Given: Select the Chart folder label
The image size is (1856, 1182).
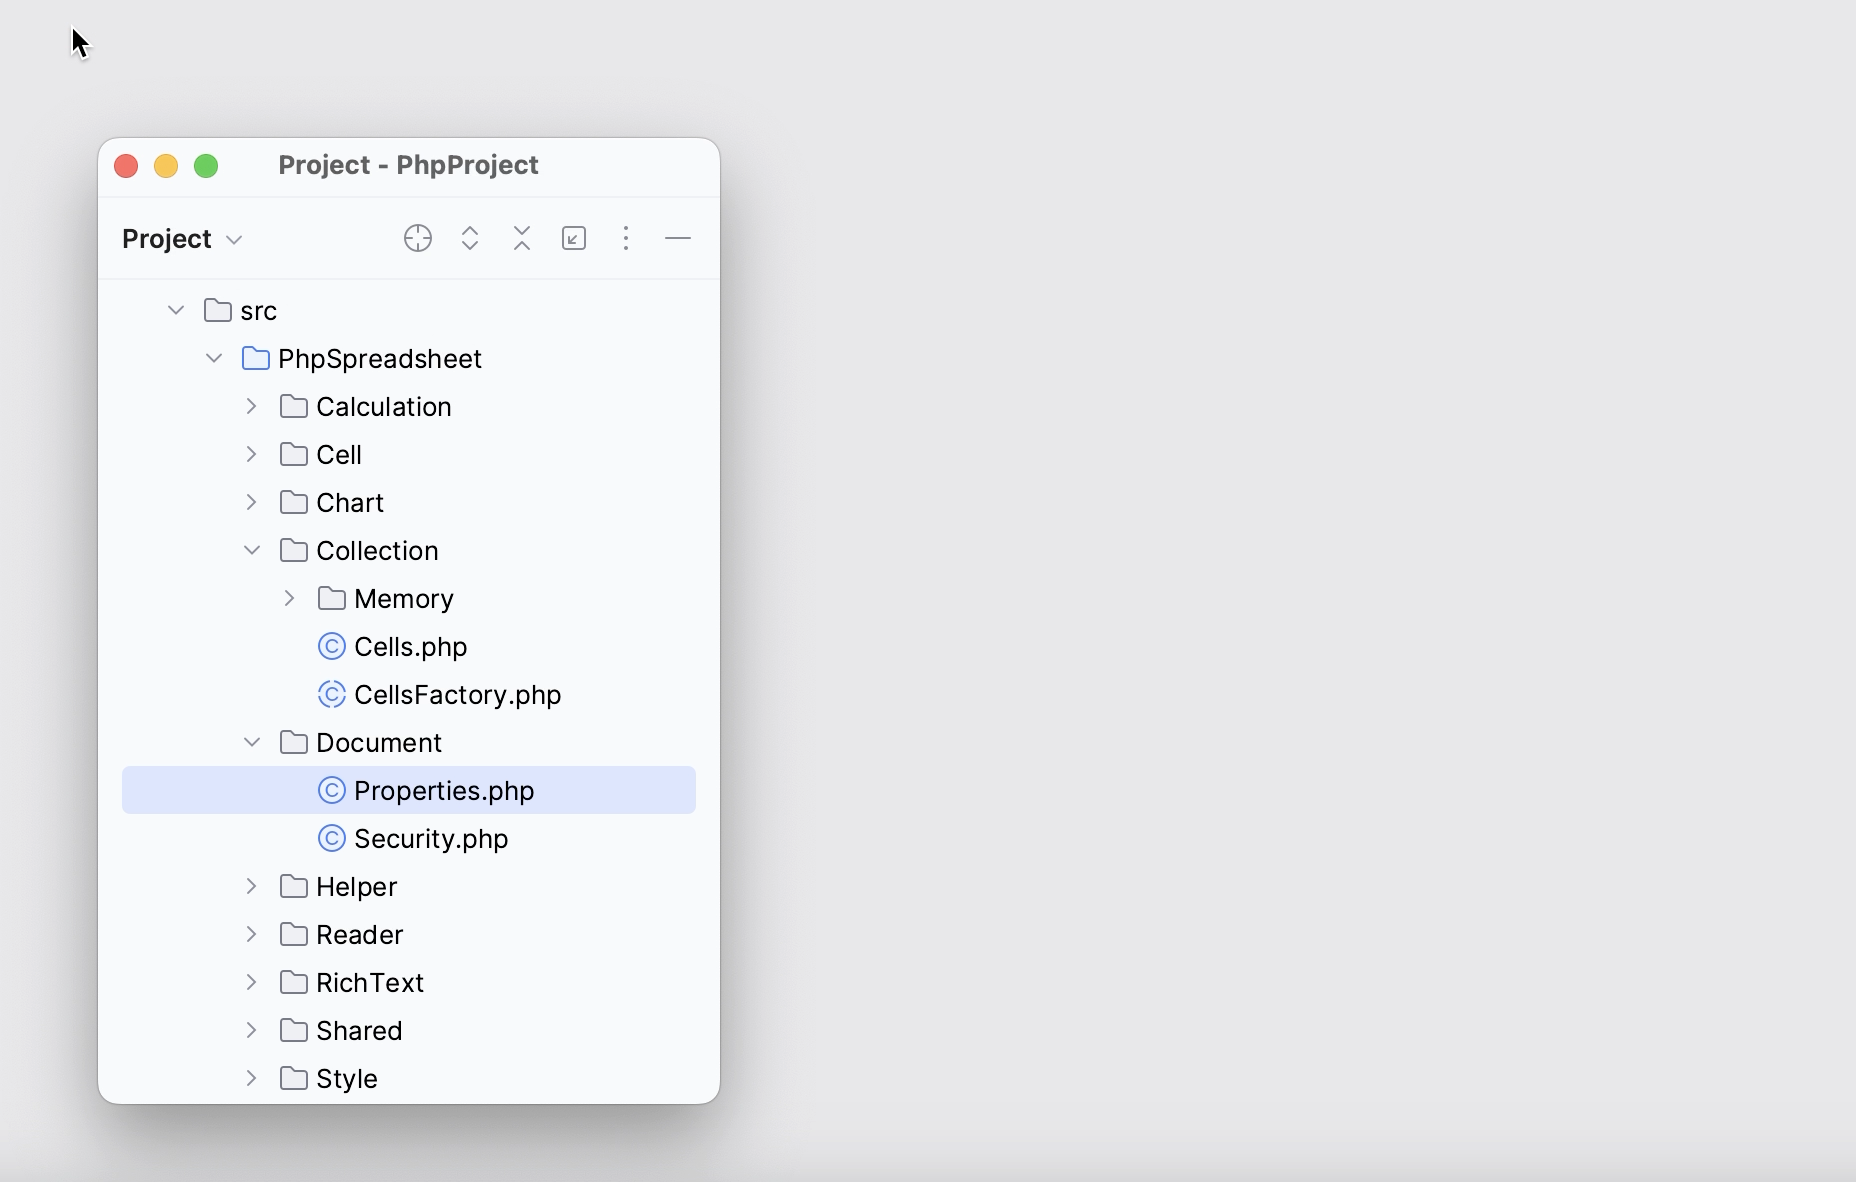Looking at the screenshot, I should (350, 503).
